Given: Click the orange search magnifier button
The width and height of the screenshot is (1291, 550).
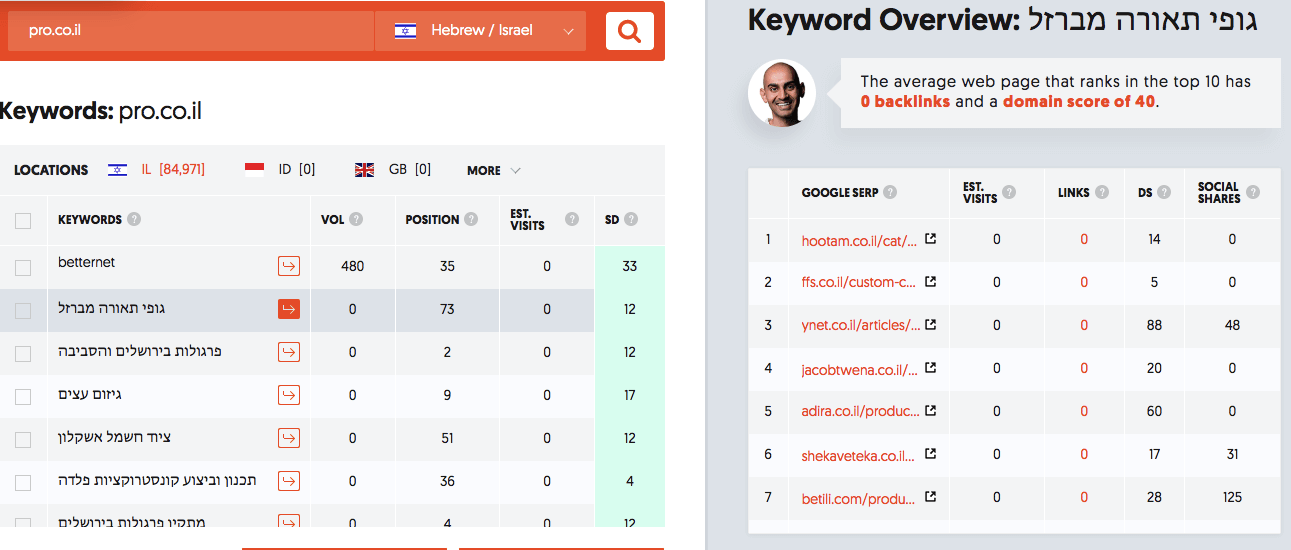Looking at the screenshot, I should tap(630, 31).
